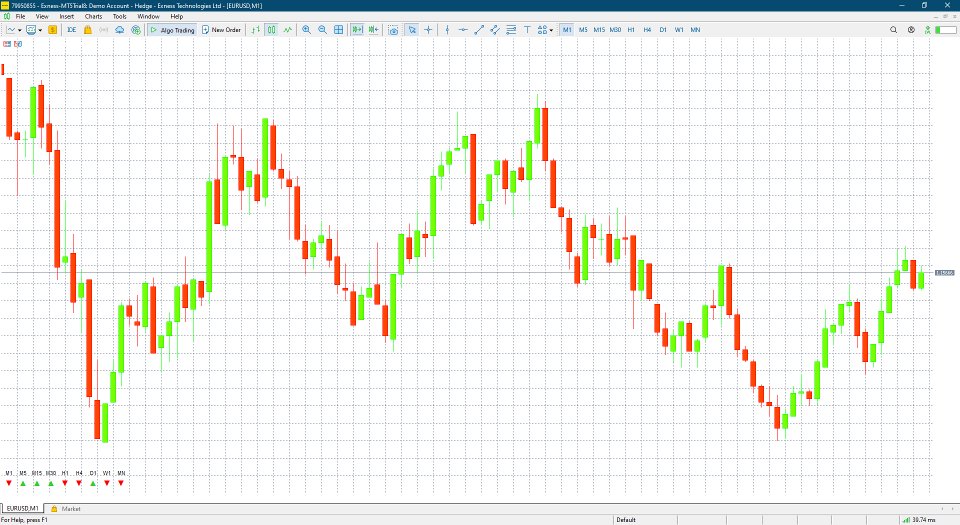Expand the profiles dropdown arrow

[40, 30]
